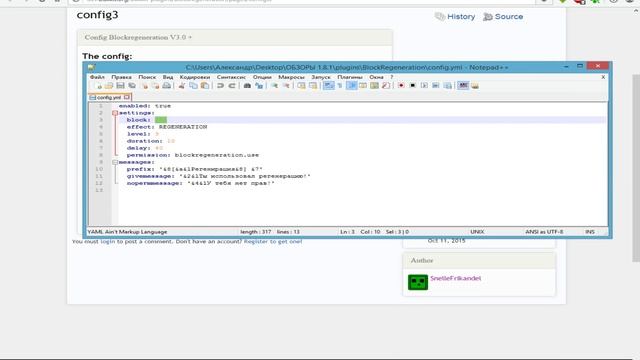Click the Start Recording macro red dot
The height and width of the screenshot is (360, 640).
[401, 86]
